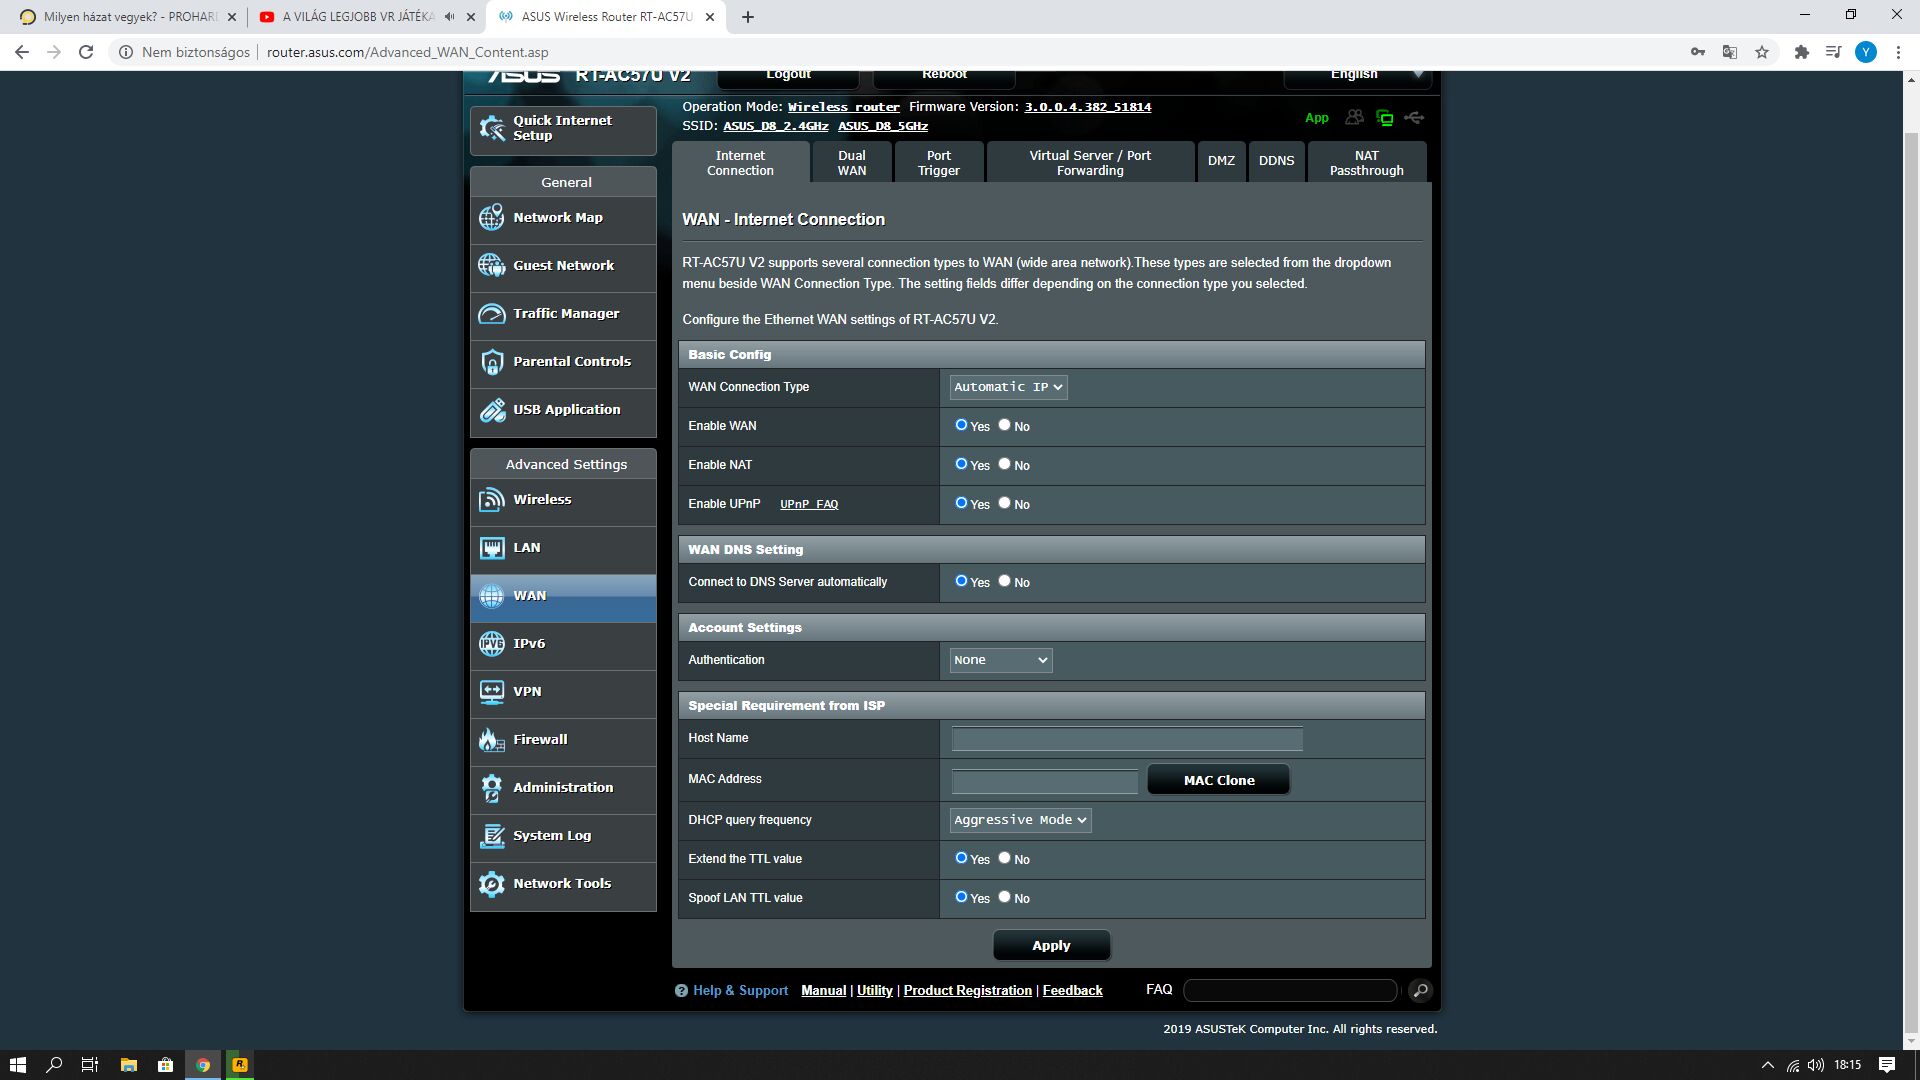Open Chrome extensions puzzle icon

tap(1801, 52)
